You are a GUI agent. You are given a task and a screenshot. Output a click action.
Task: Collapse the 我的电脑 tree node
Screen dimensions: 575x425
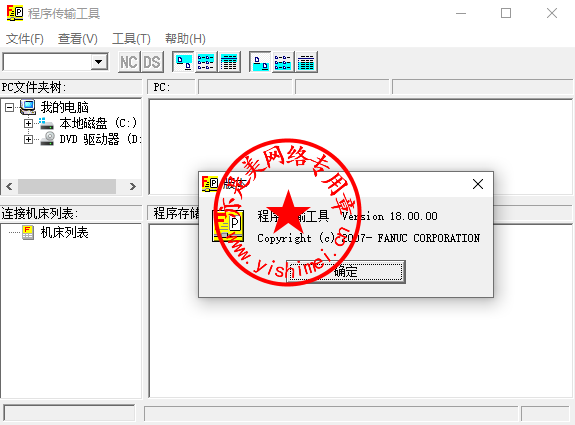pos(10,107)
